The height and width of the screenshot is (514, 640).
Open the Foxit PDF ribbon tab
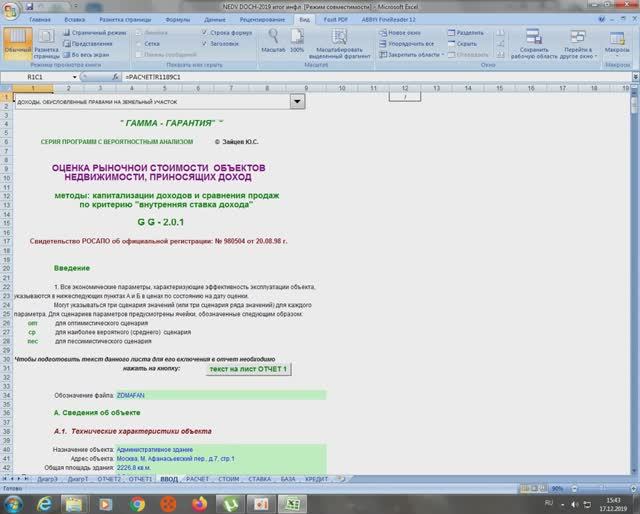(x=336, y=20)
